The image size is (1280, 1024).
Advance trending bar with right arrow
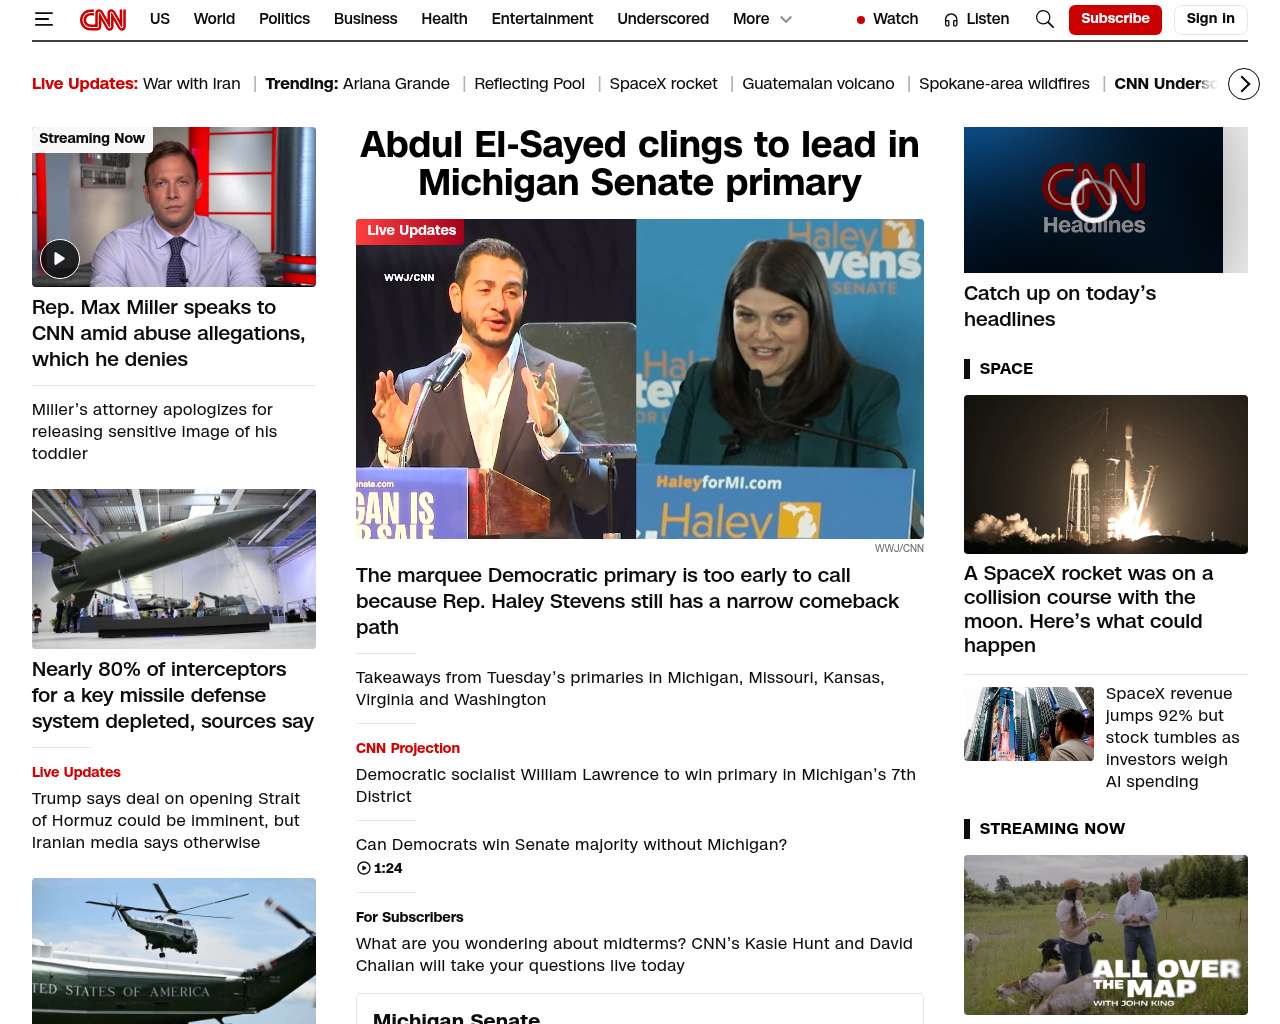(1244, 84)
